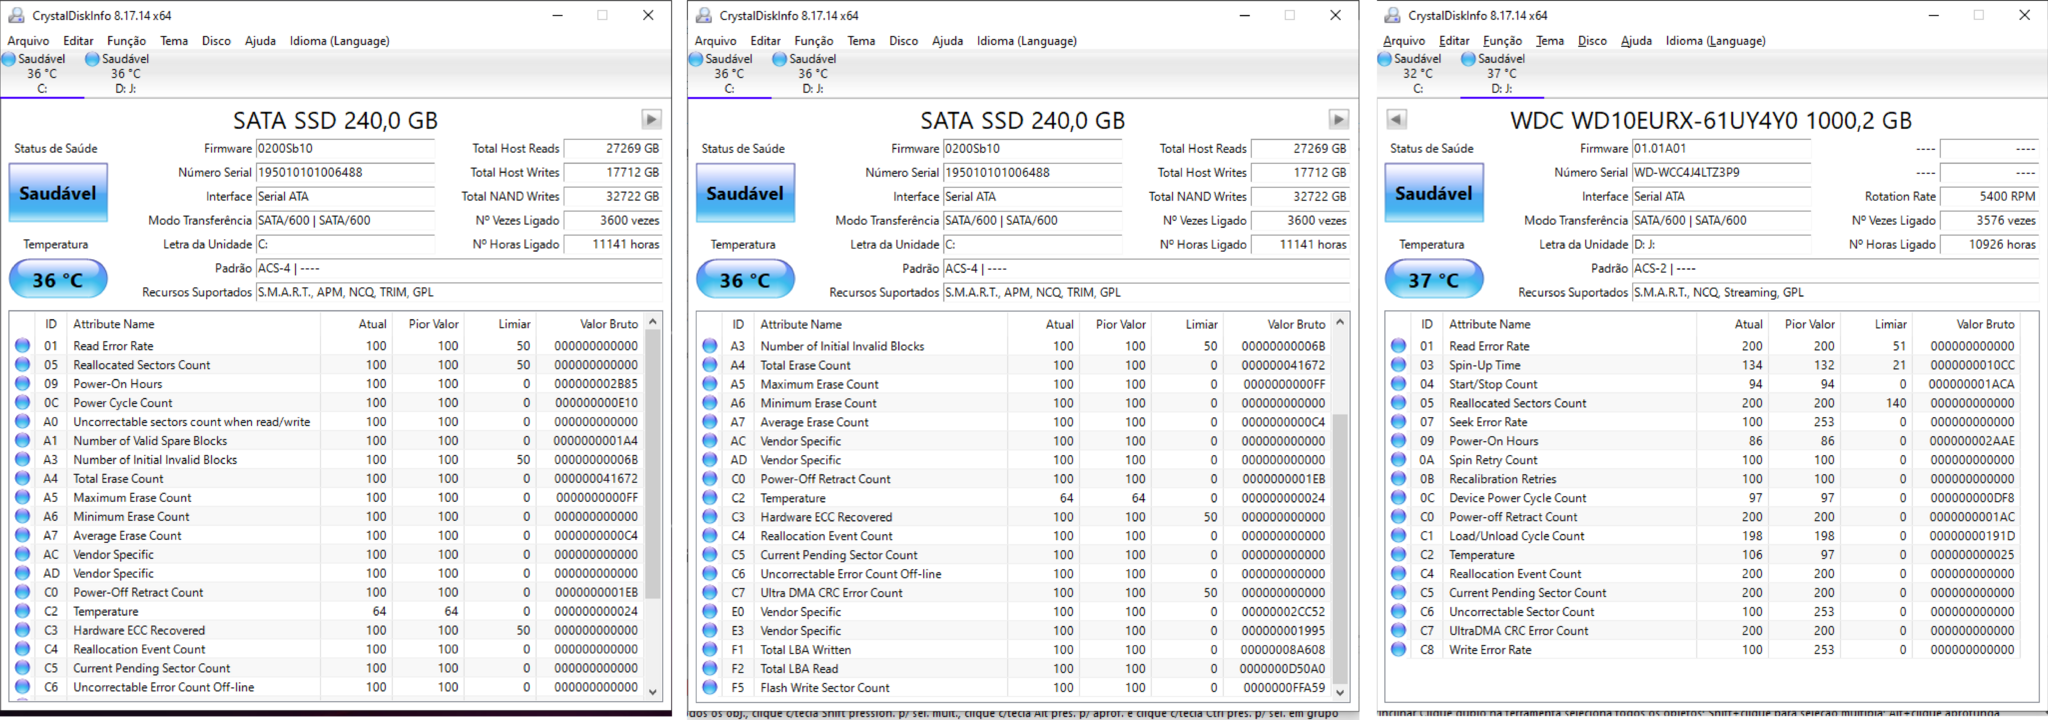Image resolution: width=2048 pixels, height=720 pixels.
Task: Click status circle for Total LBA Written row
Action: 710,650
